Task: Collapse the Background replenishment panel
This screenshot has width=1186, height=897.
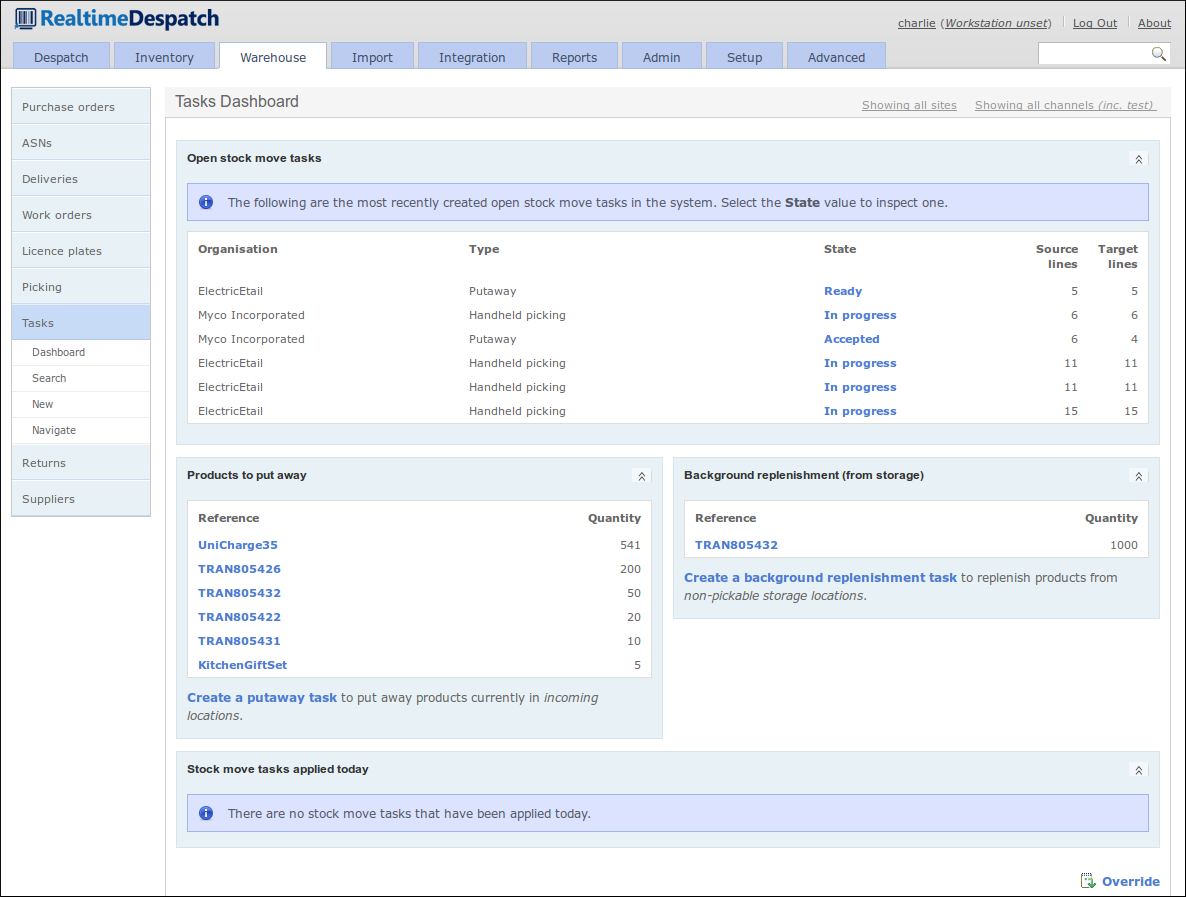Action: click(x=1138, y=476)
